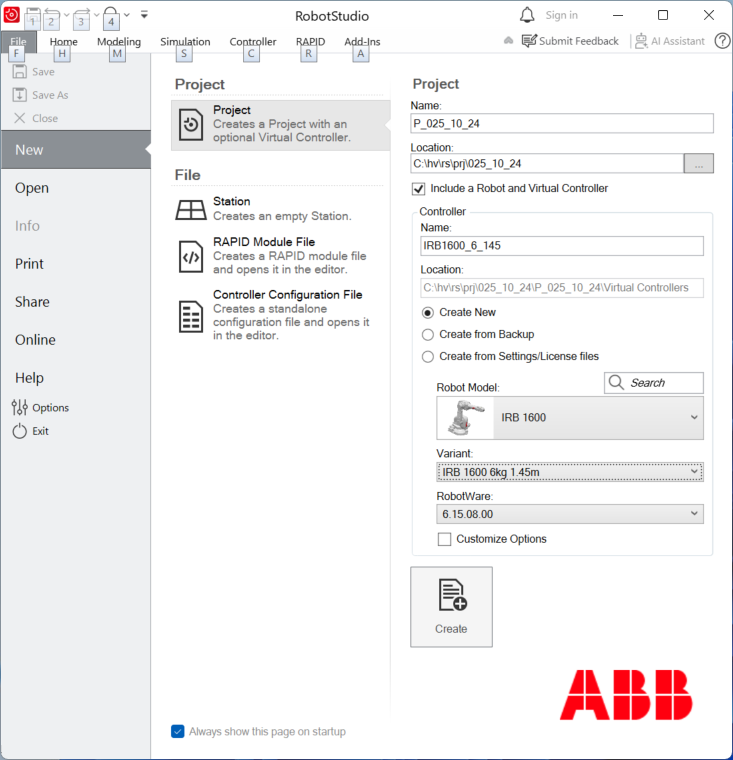Open the notifications bell icon
The image size is (733, 760).
point(527,15)
